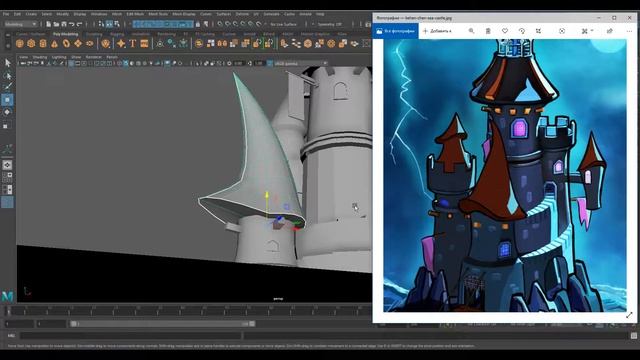Click the Save Scene icon
Screen dimensions: 640x360
click(x=64, y=24)
